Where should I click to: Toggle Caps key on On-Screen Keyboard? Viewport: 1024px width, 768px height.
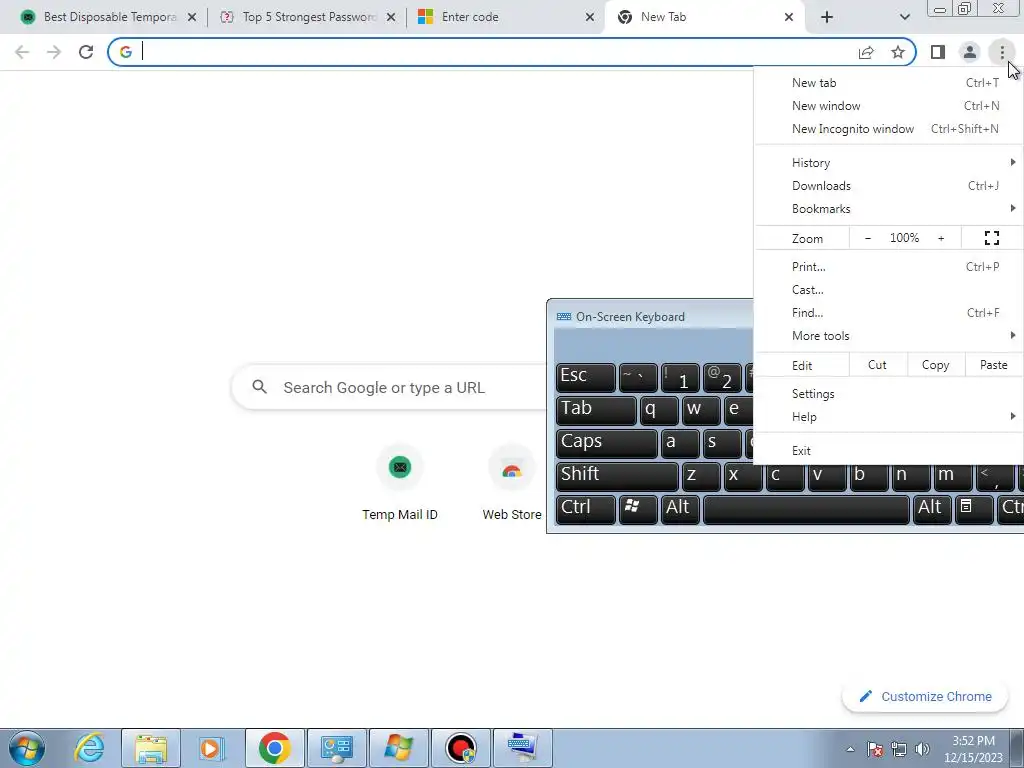click(x=606, y=443)
